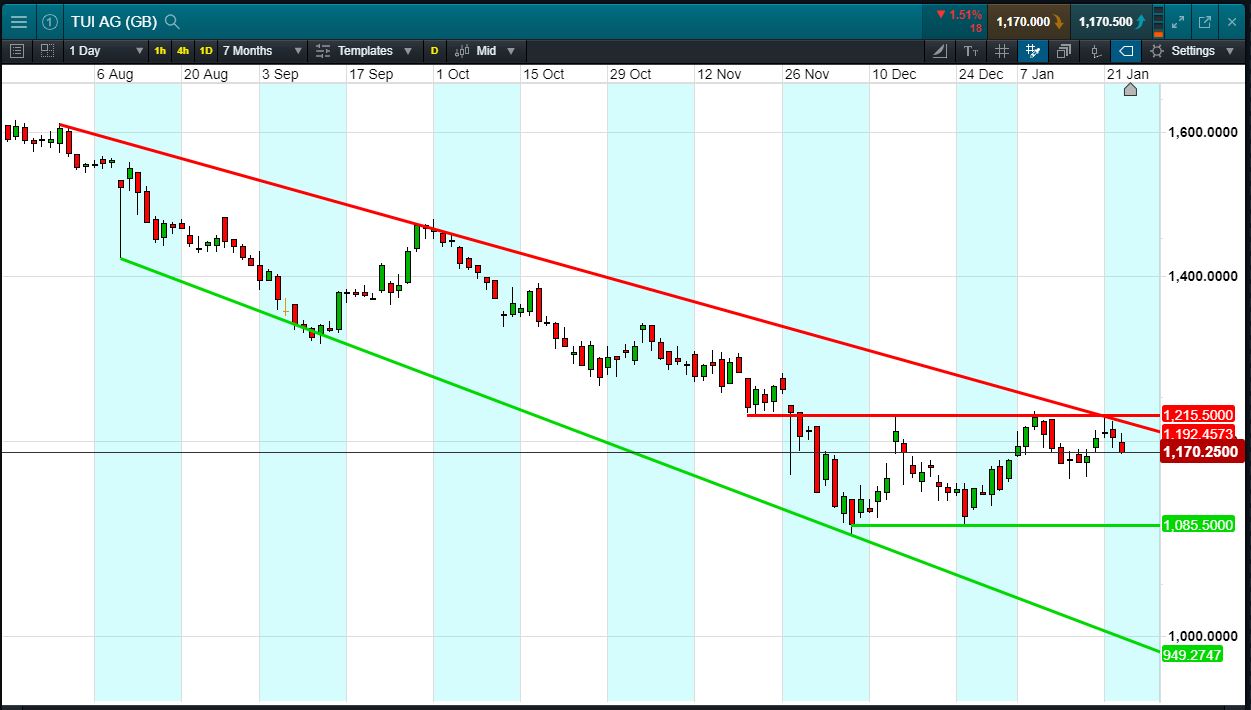
Task: Click the dashed grid layout icon
Action: click(x=47, y=51)
